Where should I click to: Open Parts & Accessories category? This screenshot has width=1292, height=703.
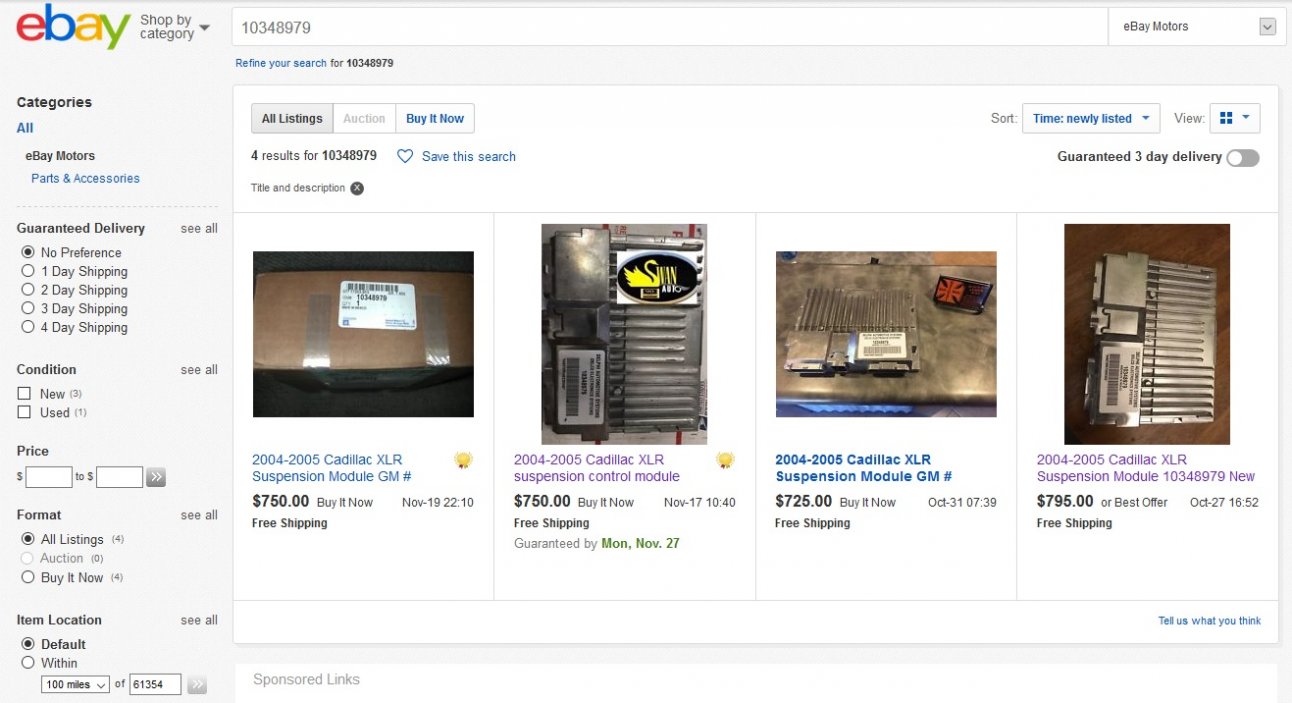point(85,179)
